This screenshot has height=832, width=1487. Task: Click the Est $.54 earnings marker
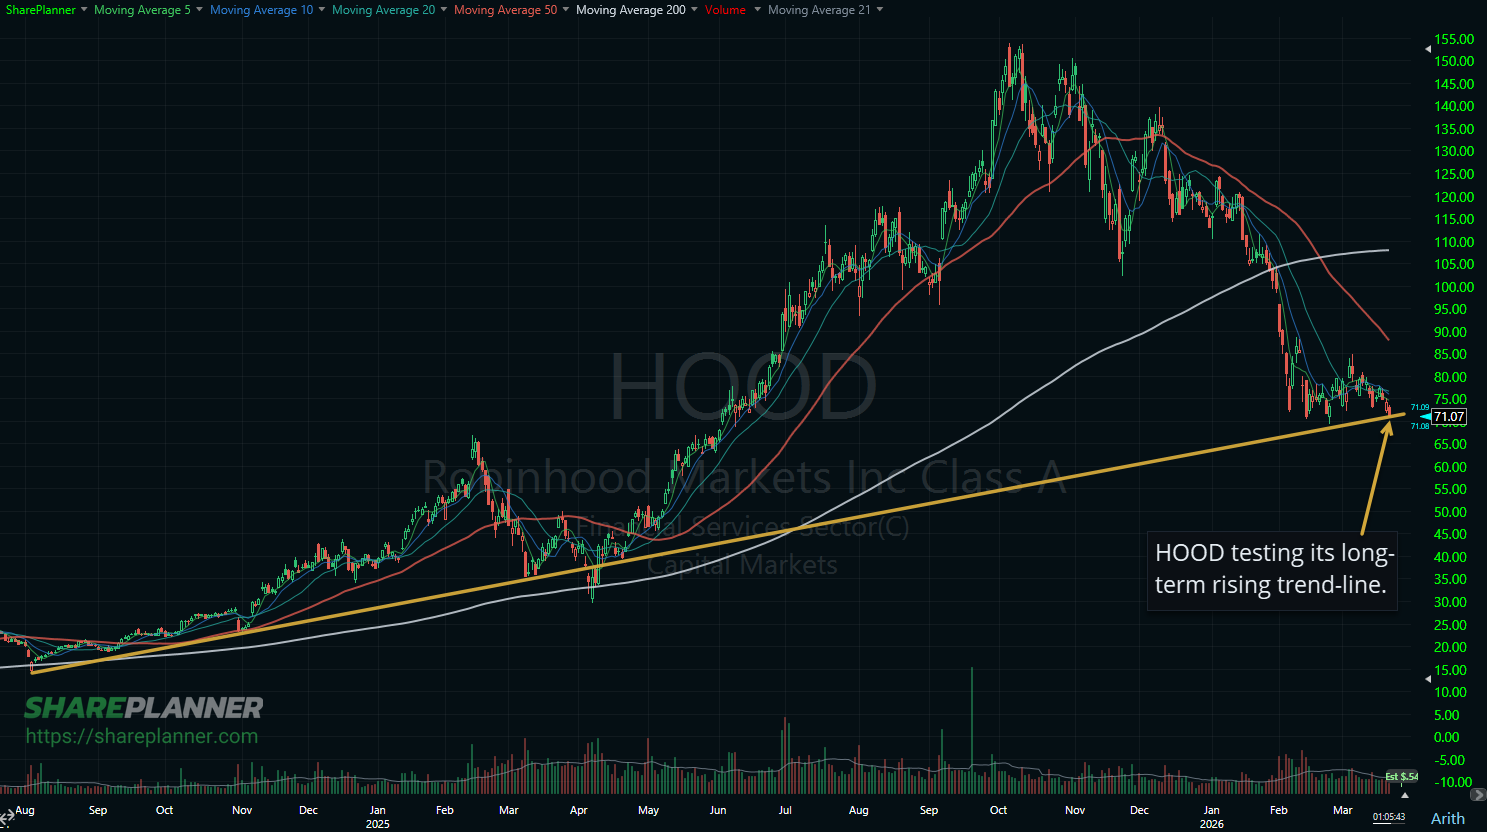[x=1403, y=776]
